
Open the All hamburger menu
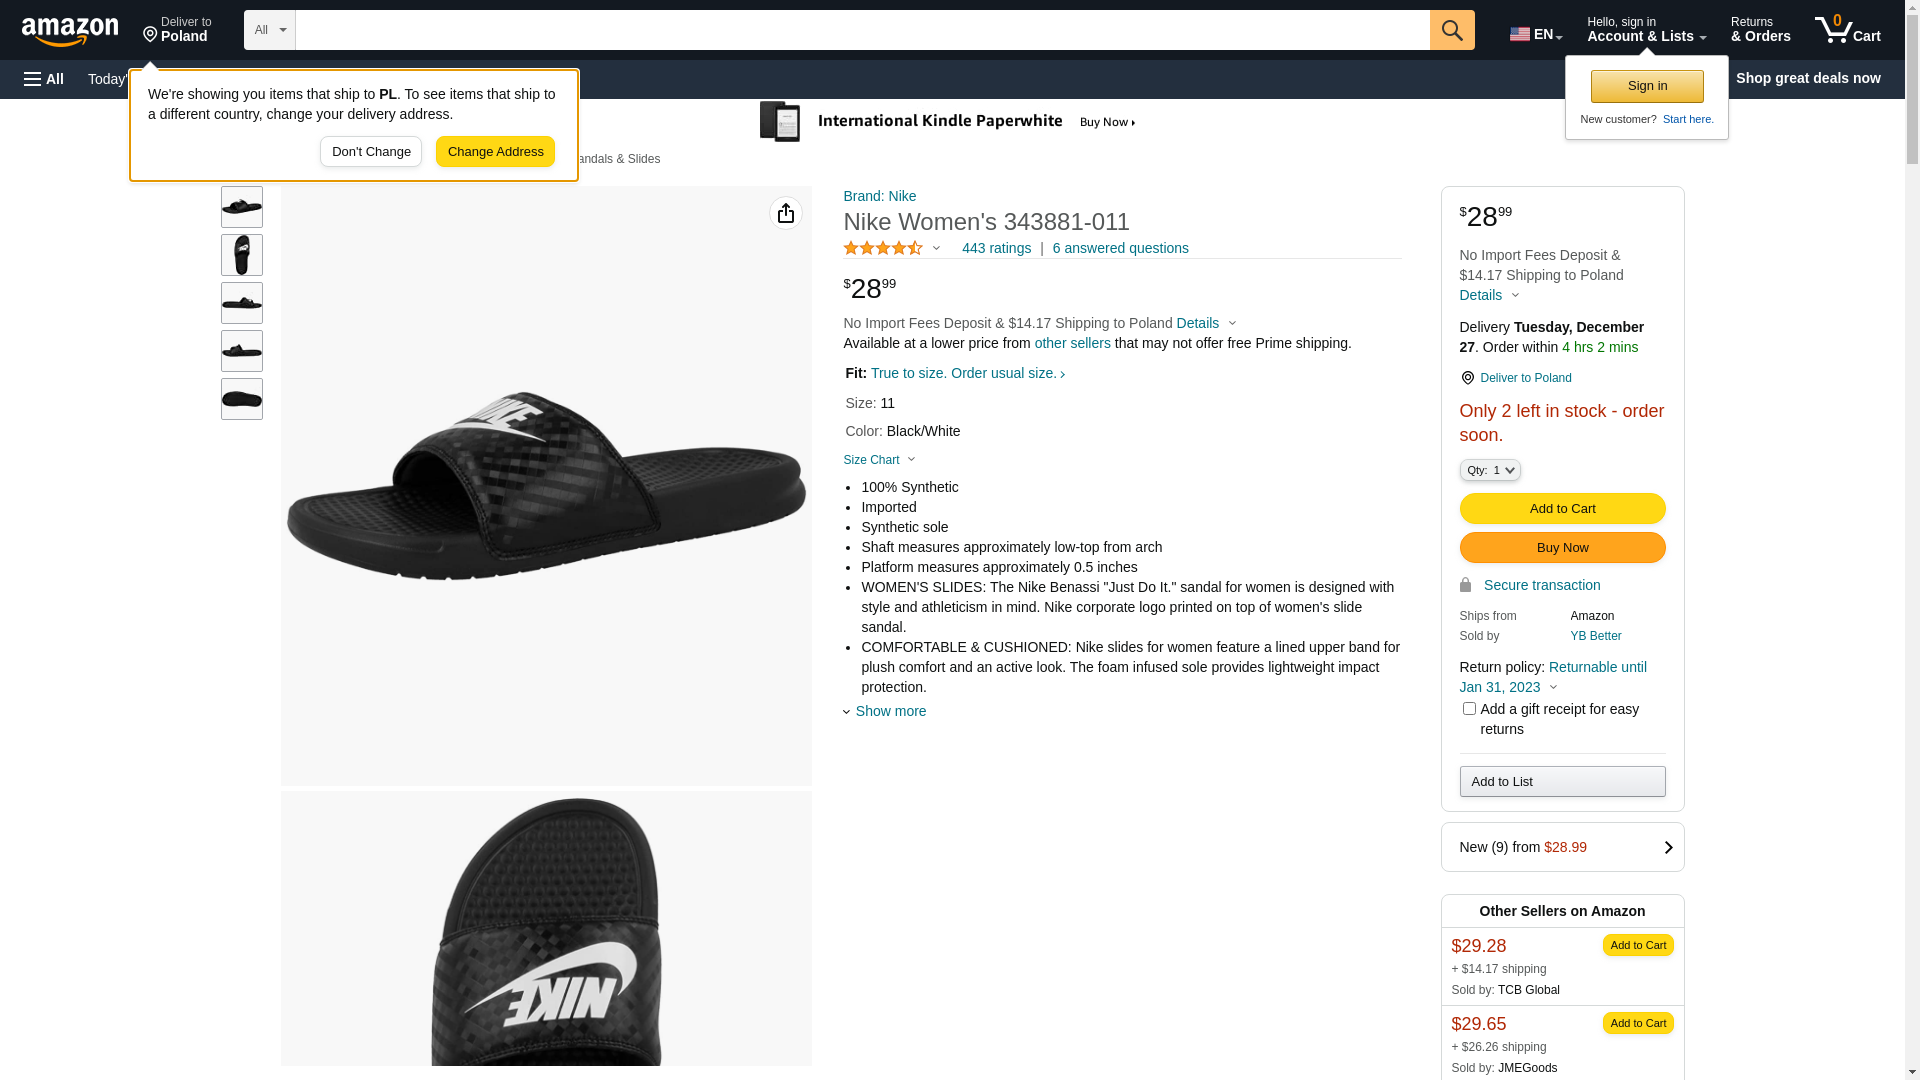pos(44,79)
